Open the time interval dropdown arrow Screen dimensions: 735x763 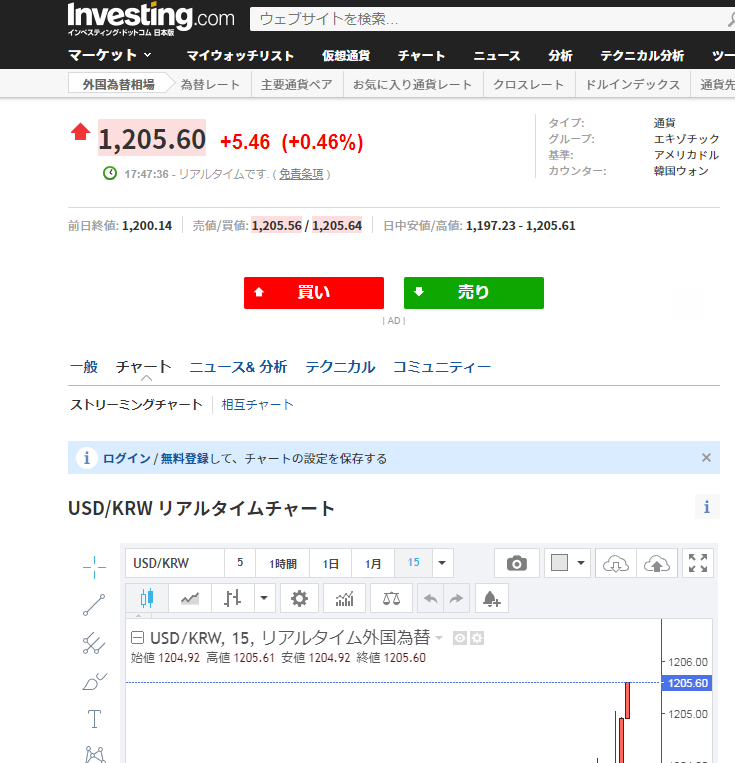[x=443, y=563]
